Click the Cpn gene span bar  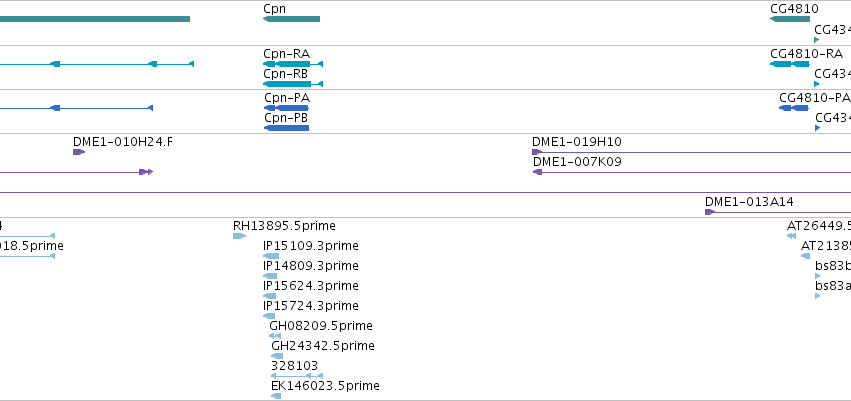[x=291, y=19]
